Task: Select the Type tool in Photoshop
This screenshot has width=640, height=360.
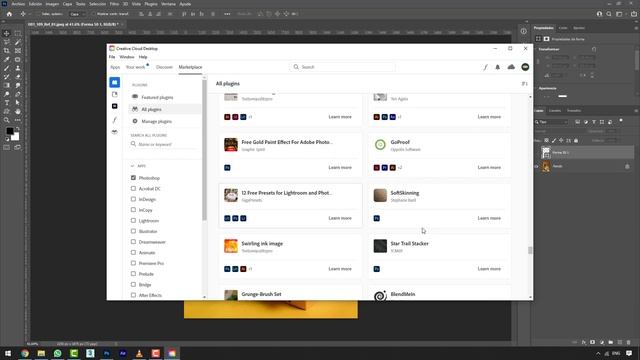Action: click(x=7, y=102)
